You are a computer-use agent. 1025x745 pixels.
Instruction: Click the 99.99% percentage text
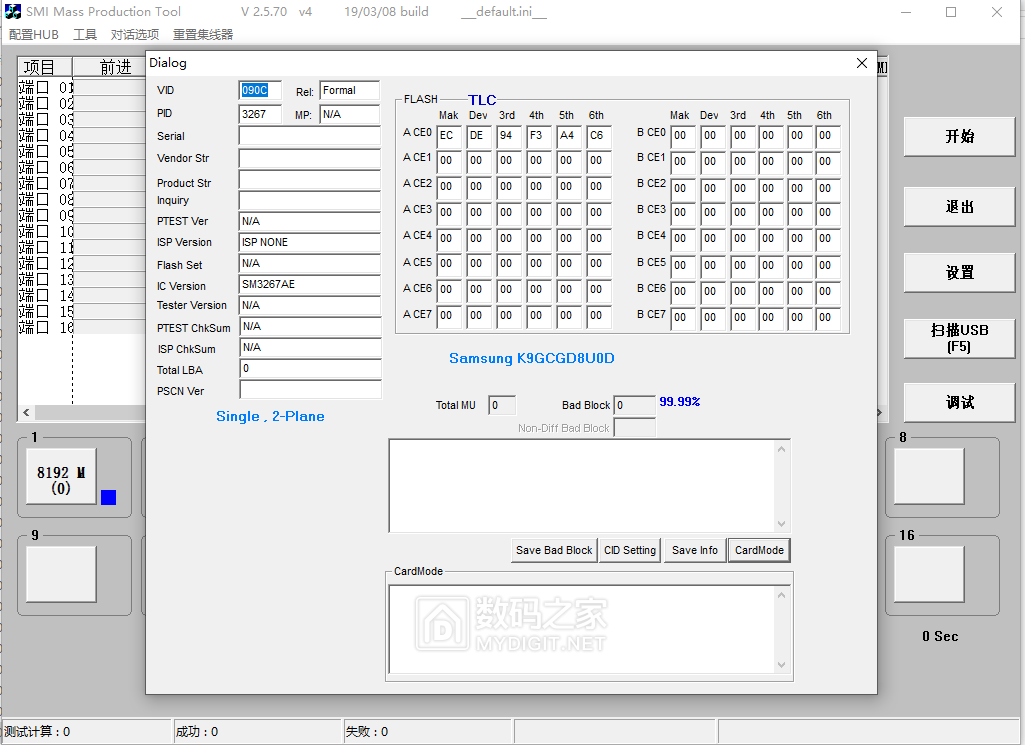point(679,401)
